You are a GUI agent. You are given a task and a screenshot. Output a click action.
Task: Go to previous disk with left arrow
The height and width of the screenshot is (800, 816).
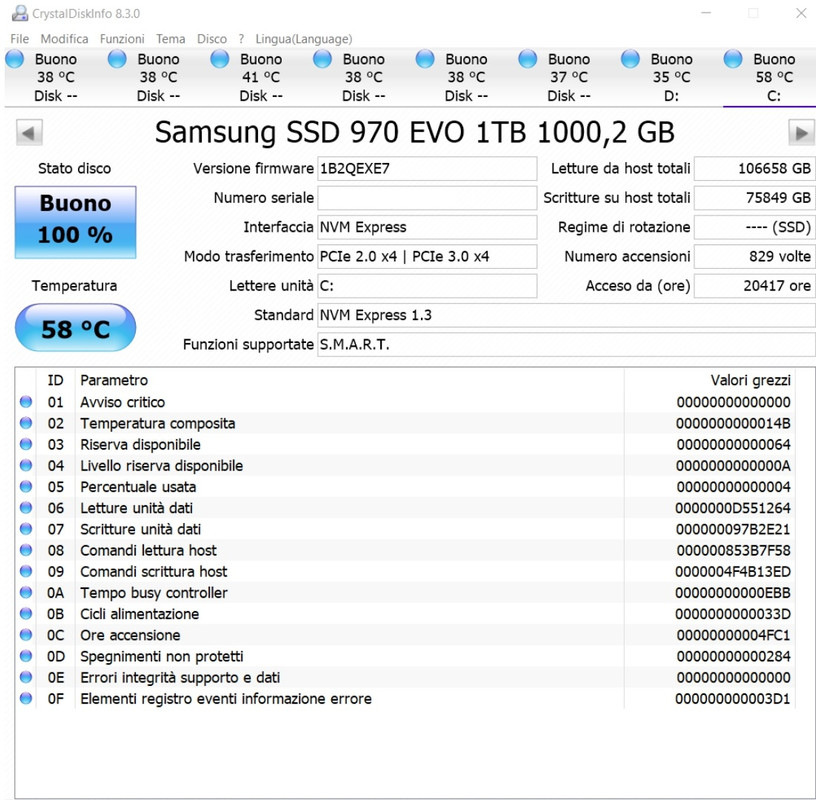click(x=29, y=133)
